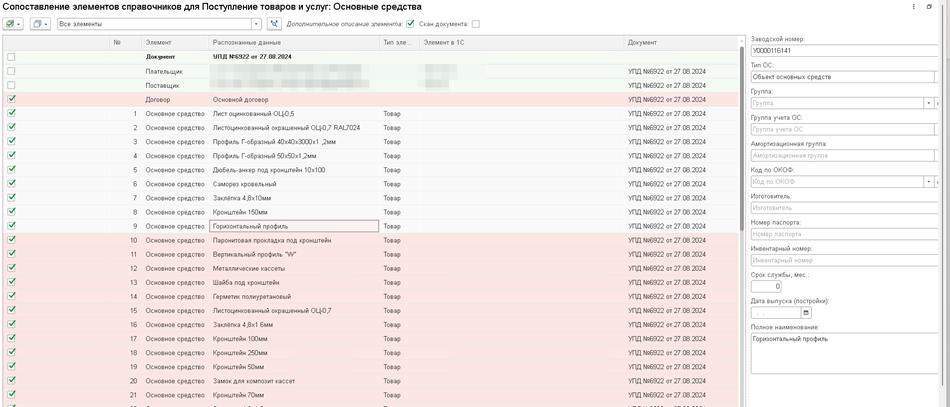Click the 'Распознанные данные' column header
Viewport: 950px width, 407px height.
[294, 42]
